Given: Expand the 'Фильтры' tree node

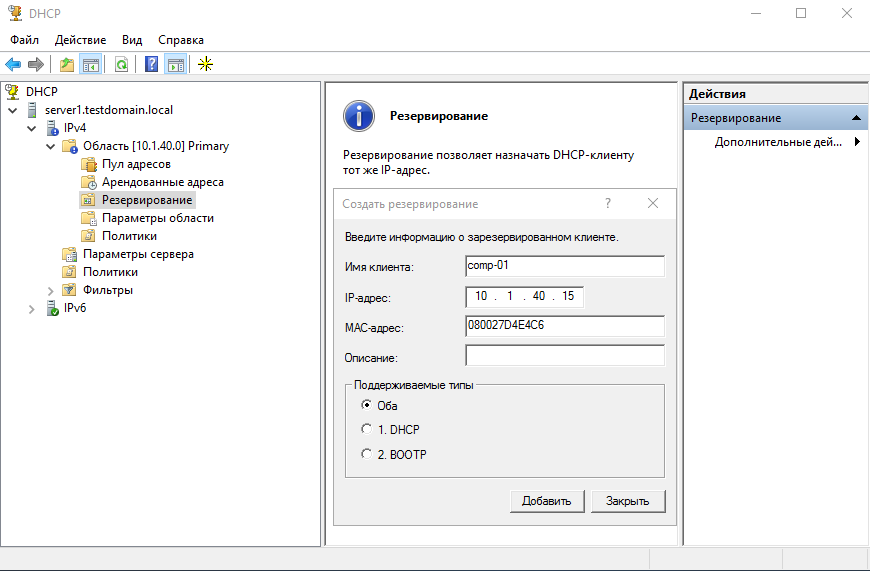Looking at the screenshot, I should coord(51,290).
